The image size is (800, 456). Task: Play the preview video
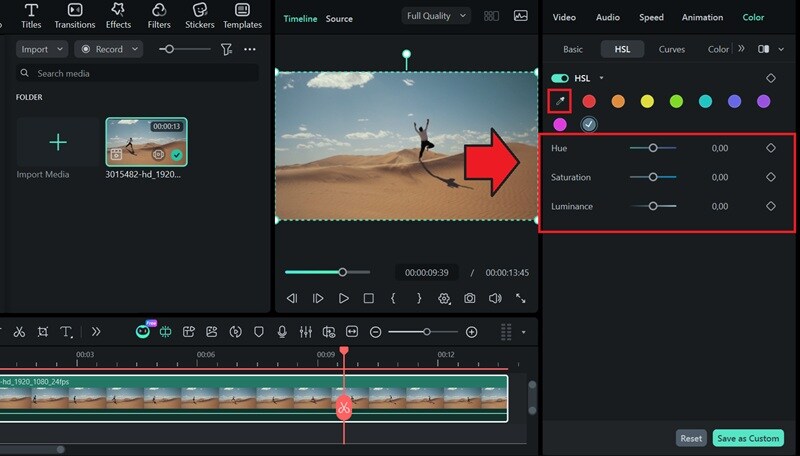coord(343,298)
